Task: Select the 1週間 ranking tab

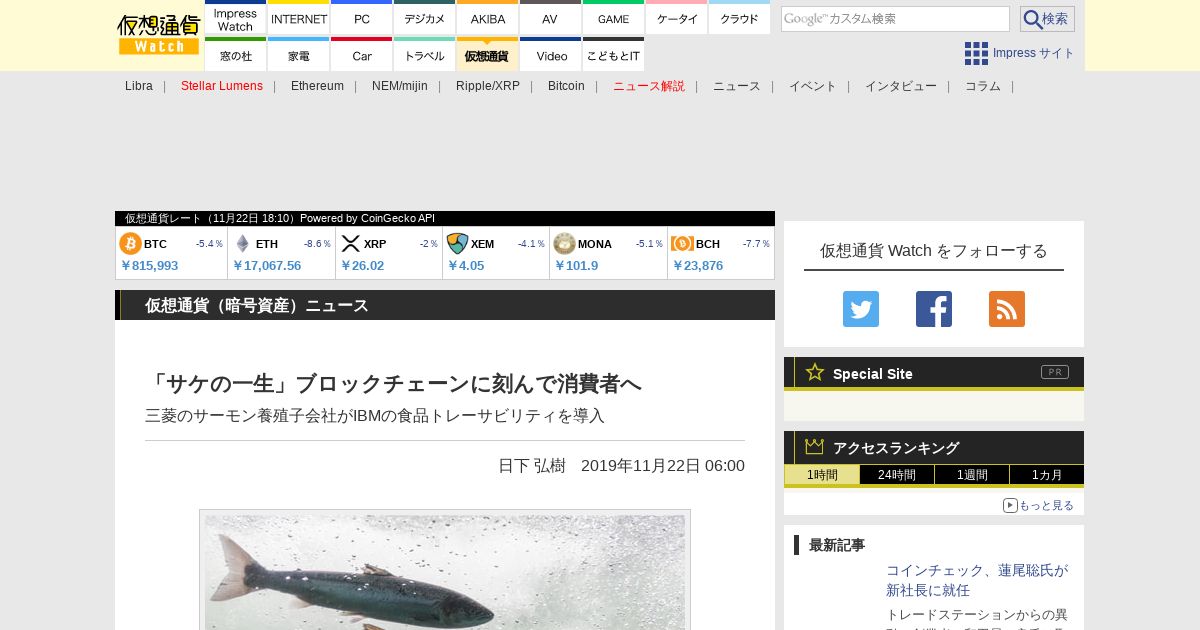Action: click(972, 475)
